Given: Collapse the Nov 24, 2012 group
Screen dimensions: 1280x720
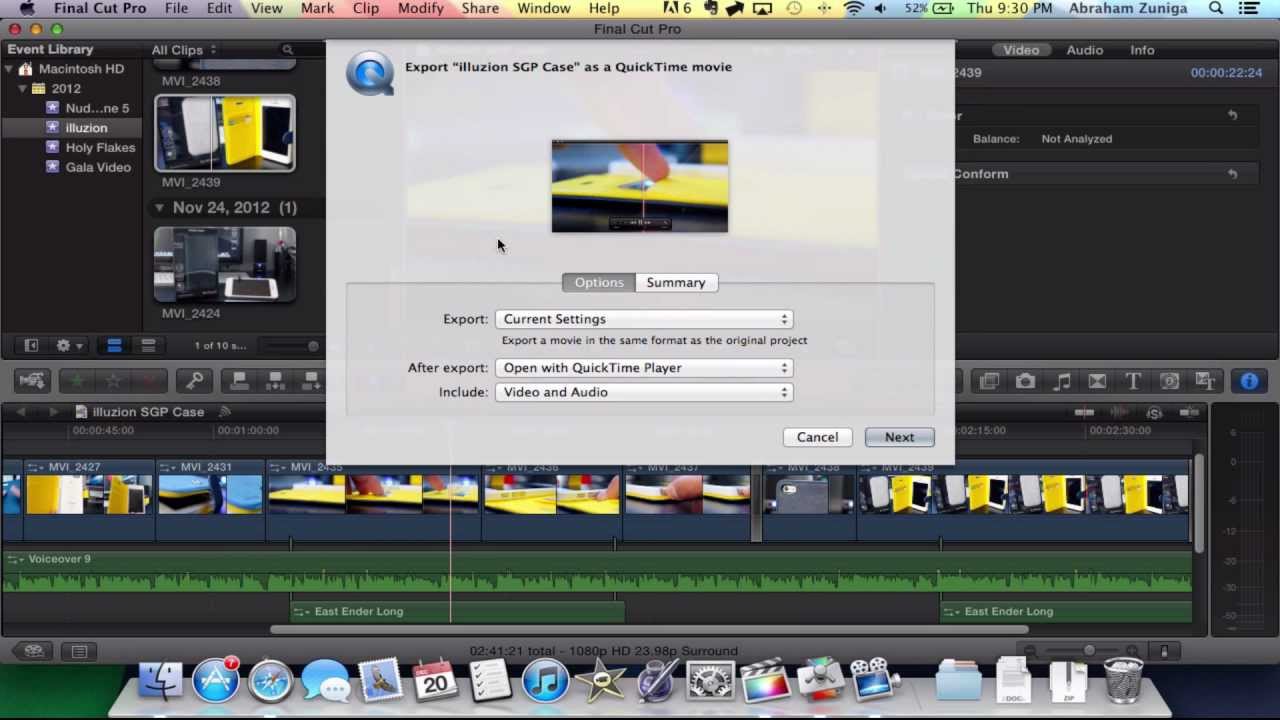Looking at the screenshot, I should pos(159,208).
